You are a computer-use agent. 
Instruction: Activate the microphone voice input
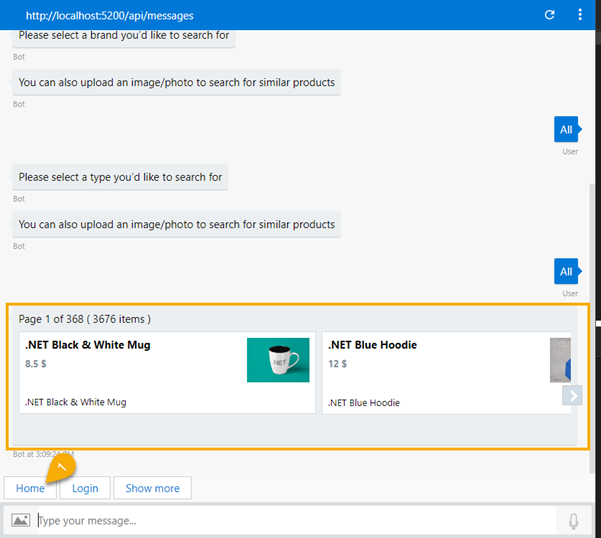[573, 521]
